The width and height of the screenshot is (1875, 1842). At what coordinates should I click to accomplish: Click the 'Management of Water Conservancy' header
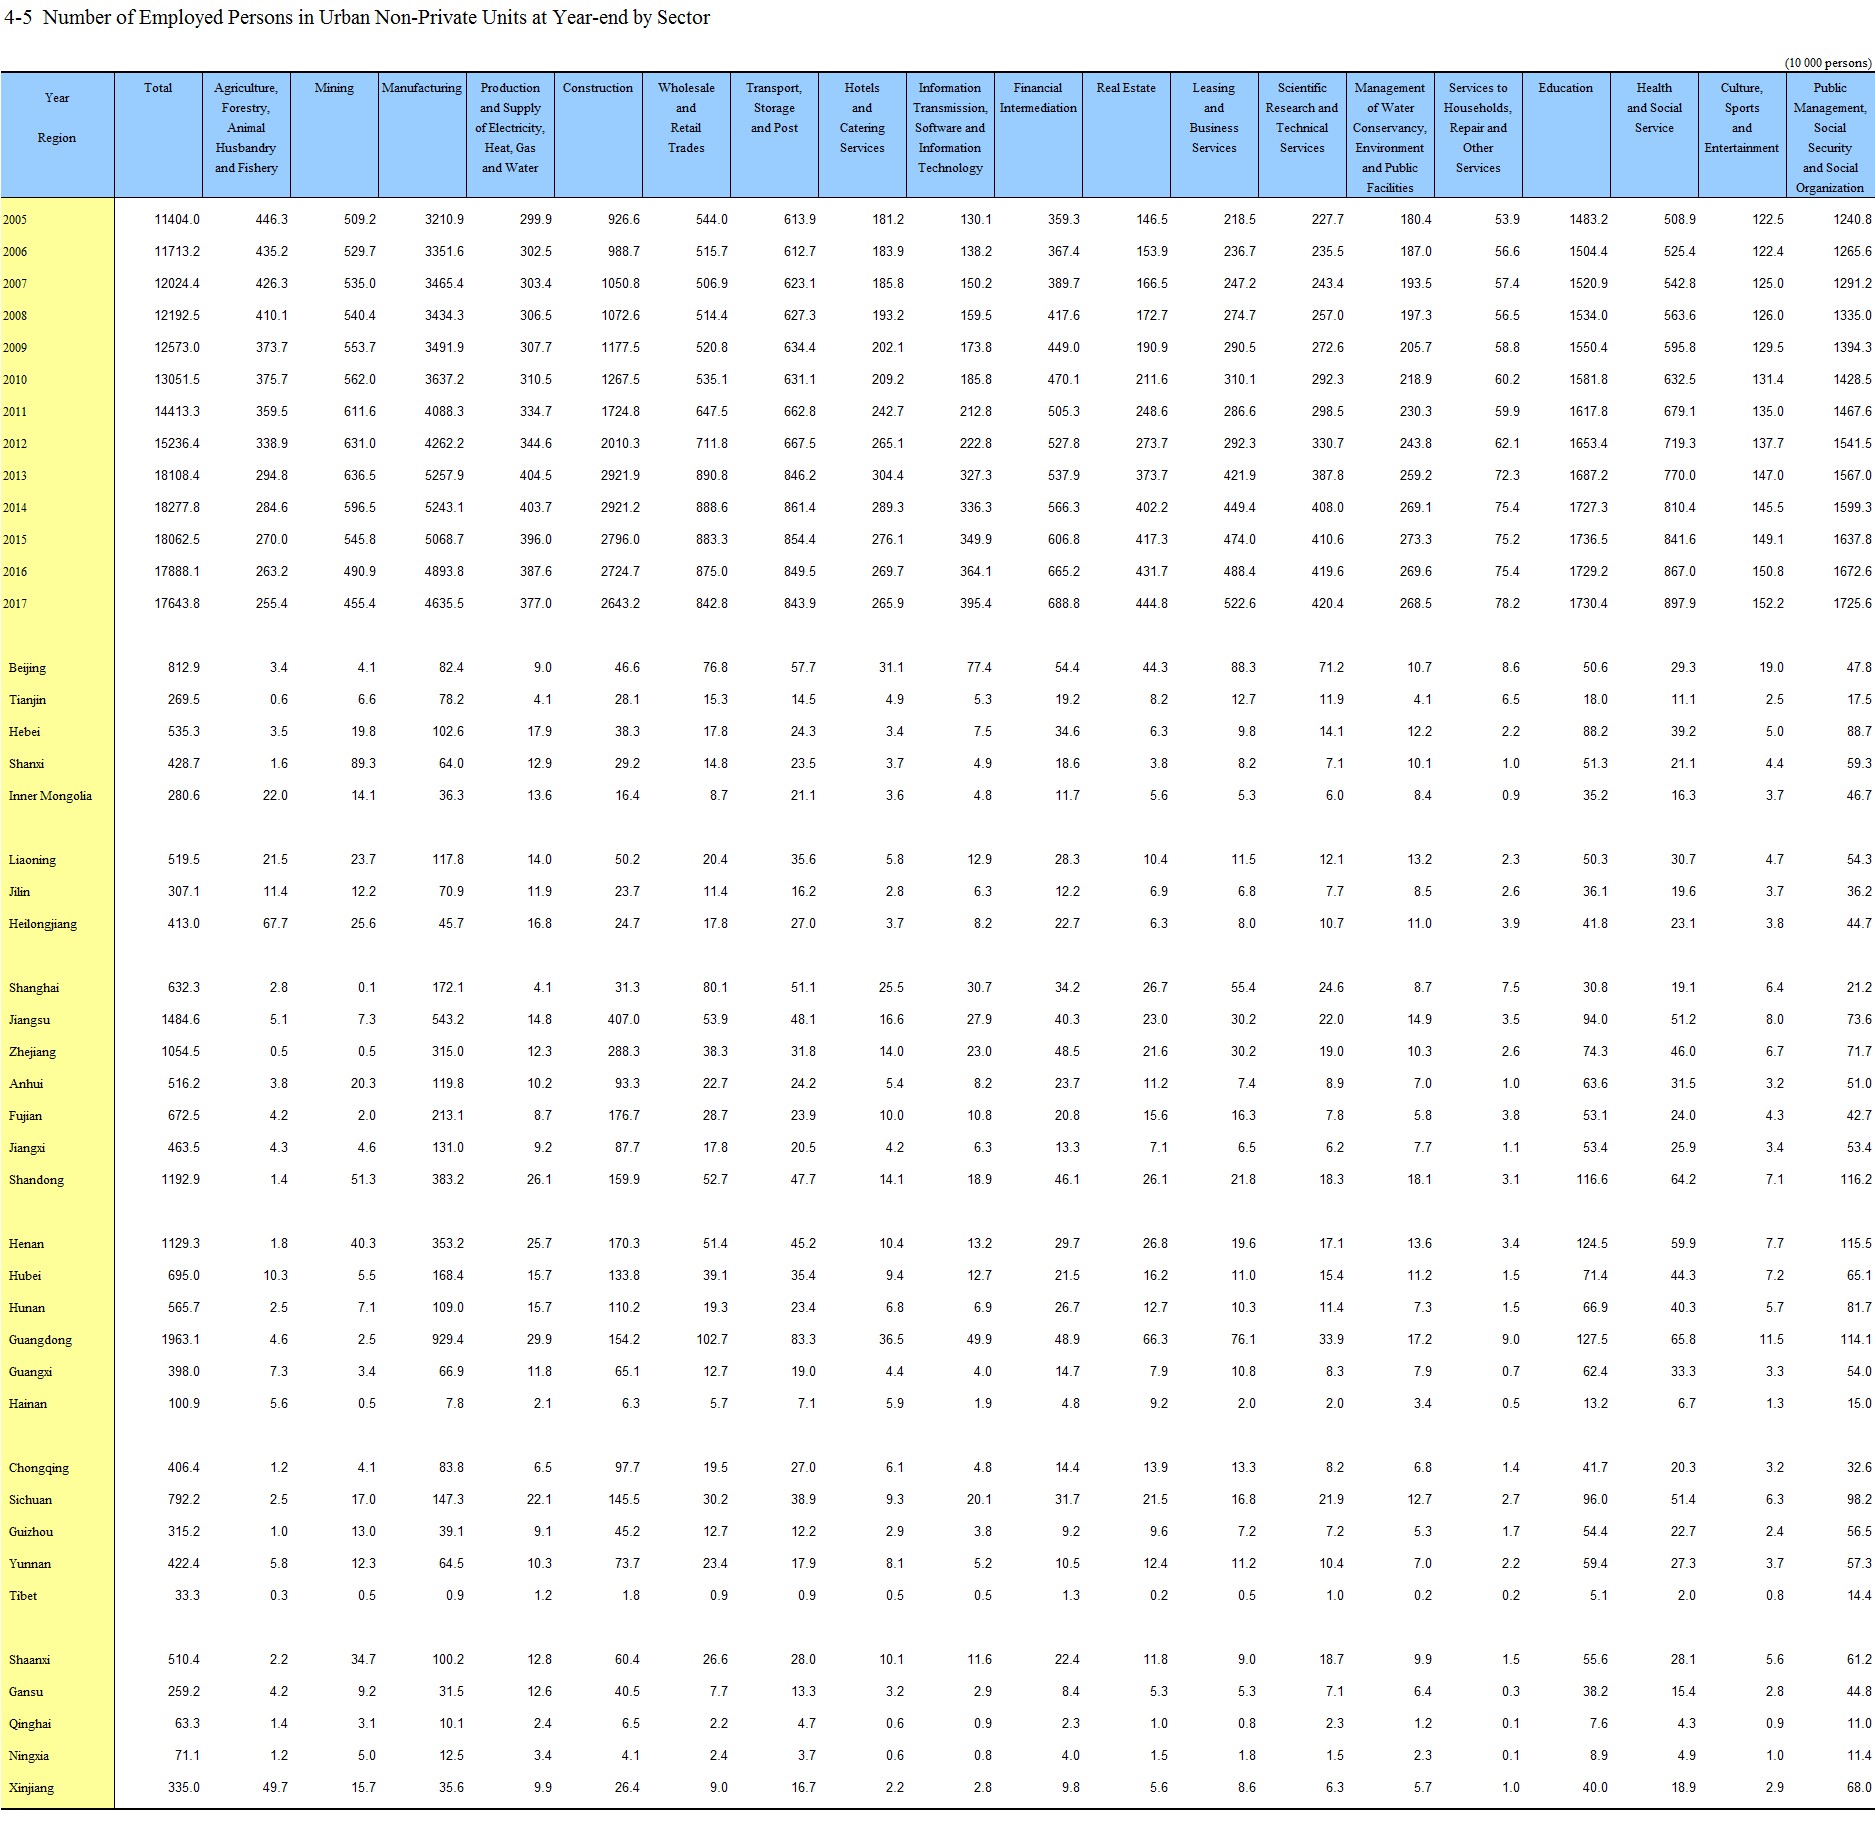pos(1390,138)
